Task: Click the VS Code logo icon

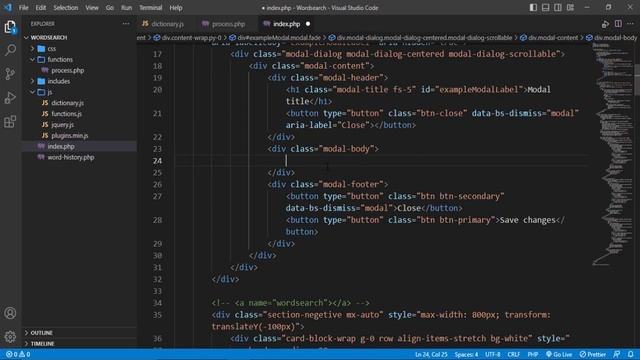Action: tap(8, 7)
